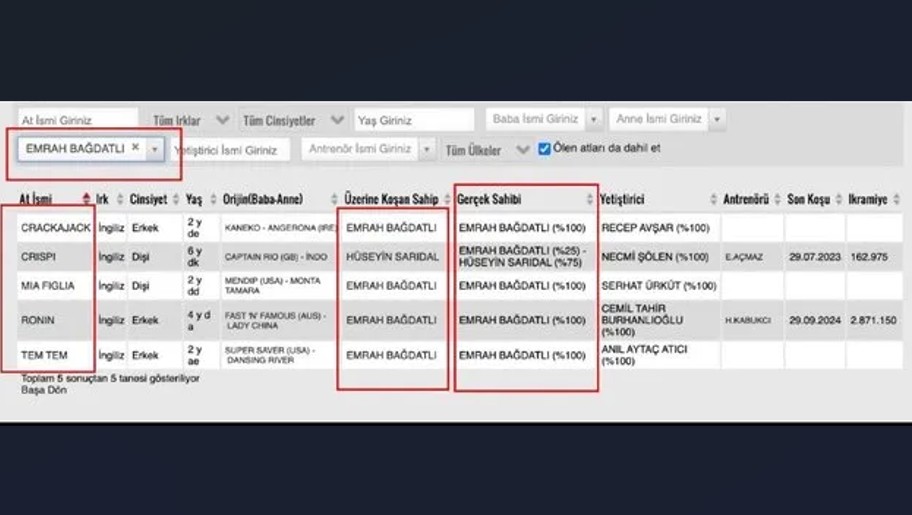Click the Başa Dön link
912x515 pixels.
point(41,390)
